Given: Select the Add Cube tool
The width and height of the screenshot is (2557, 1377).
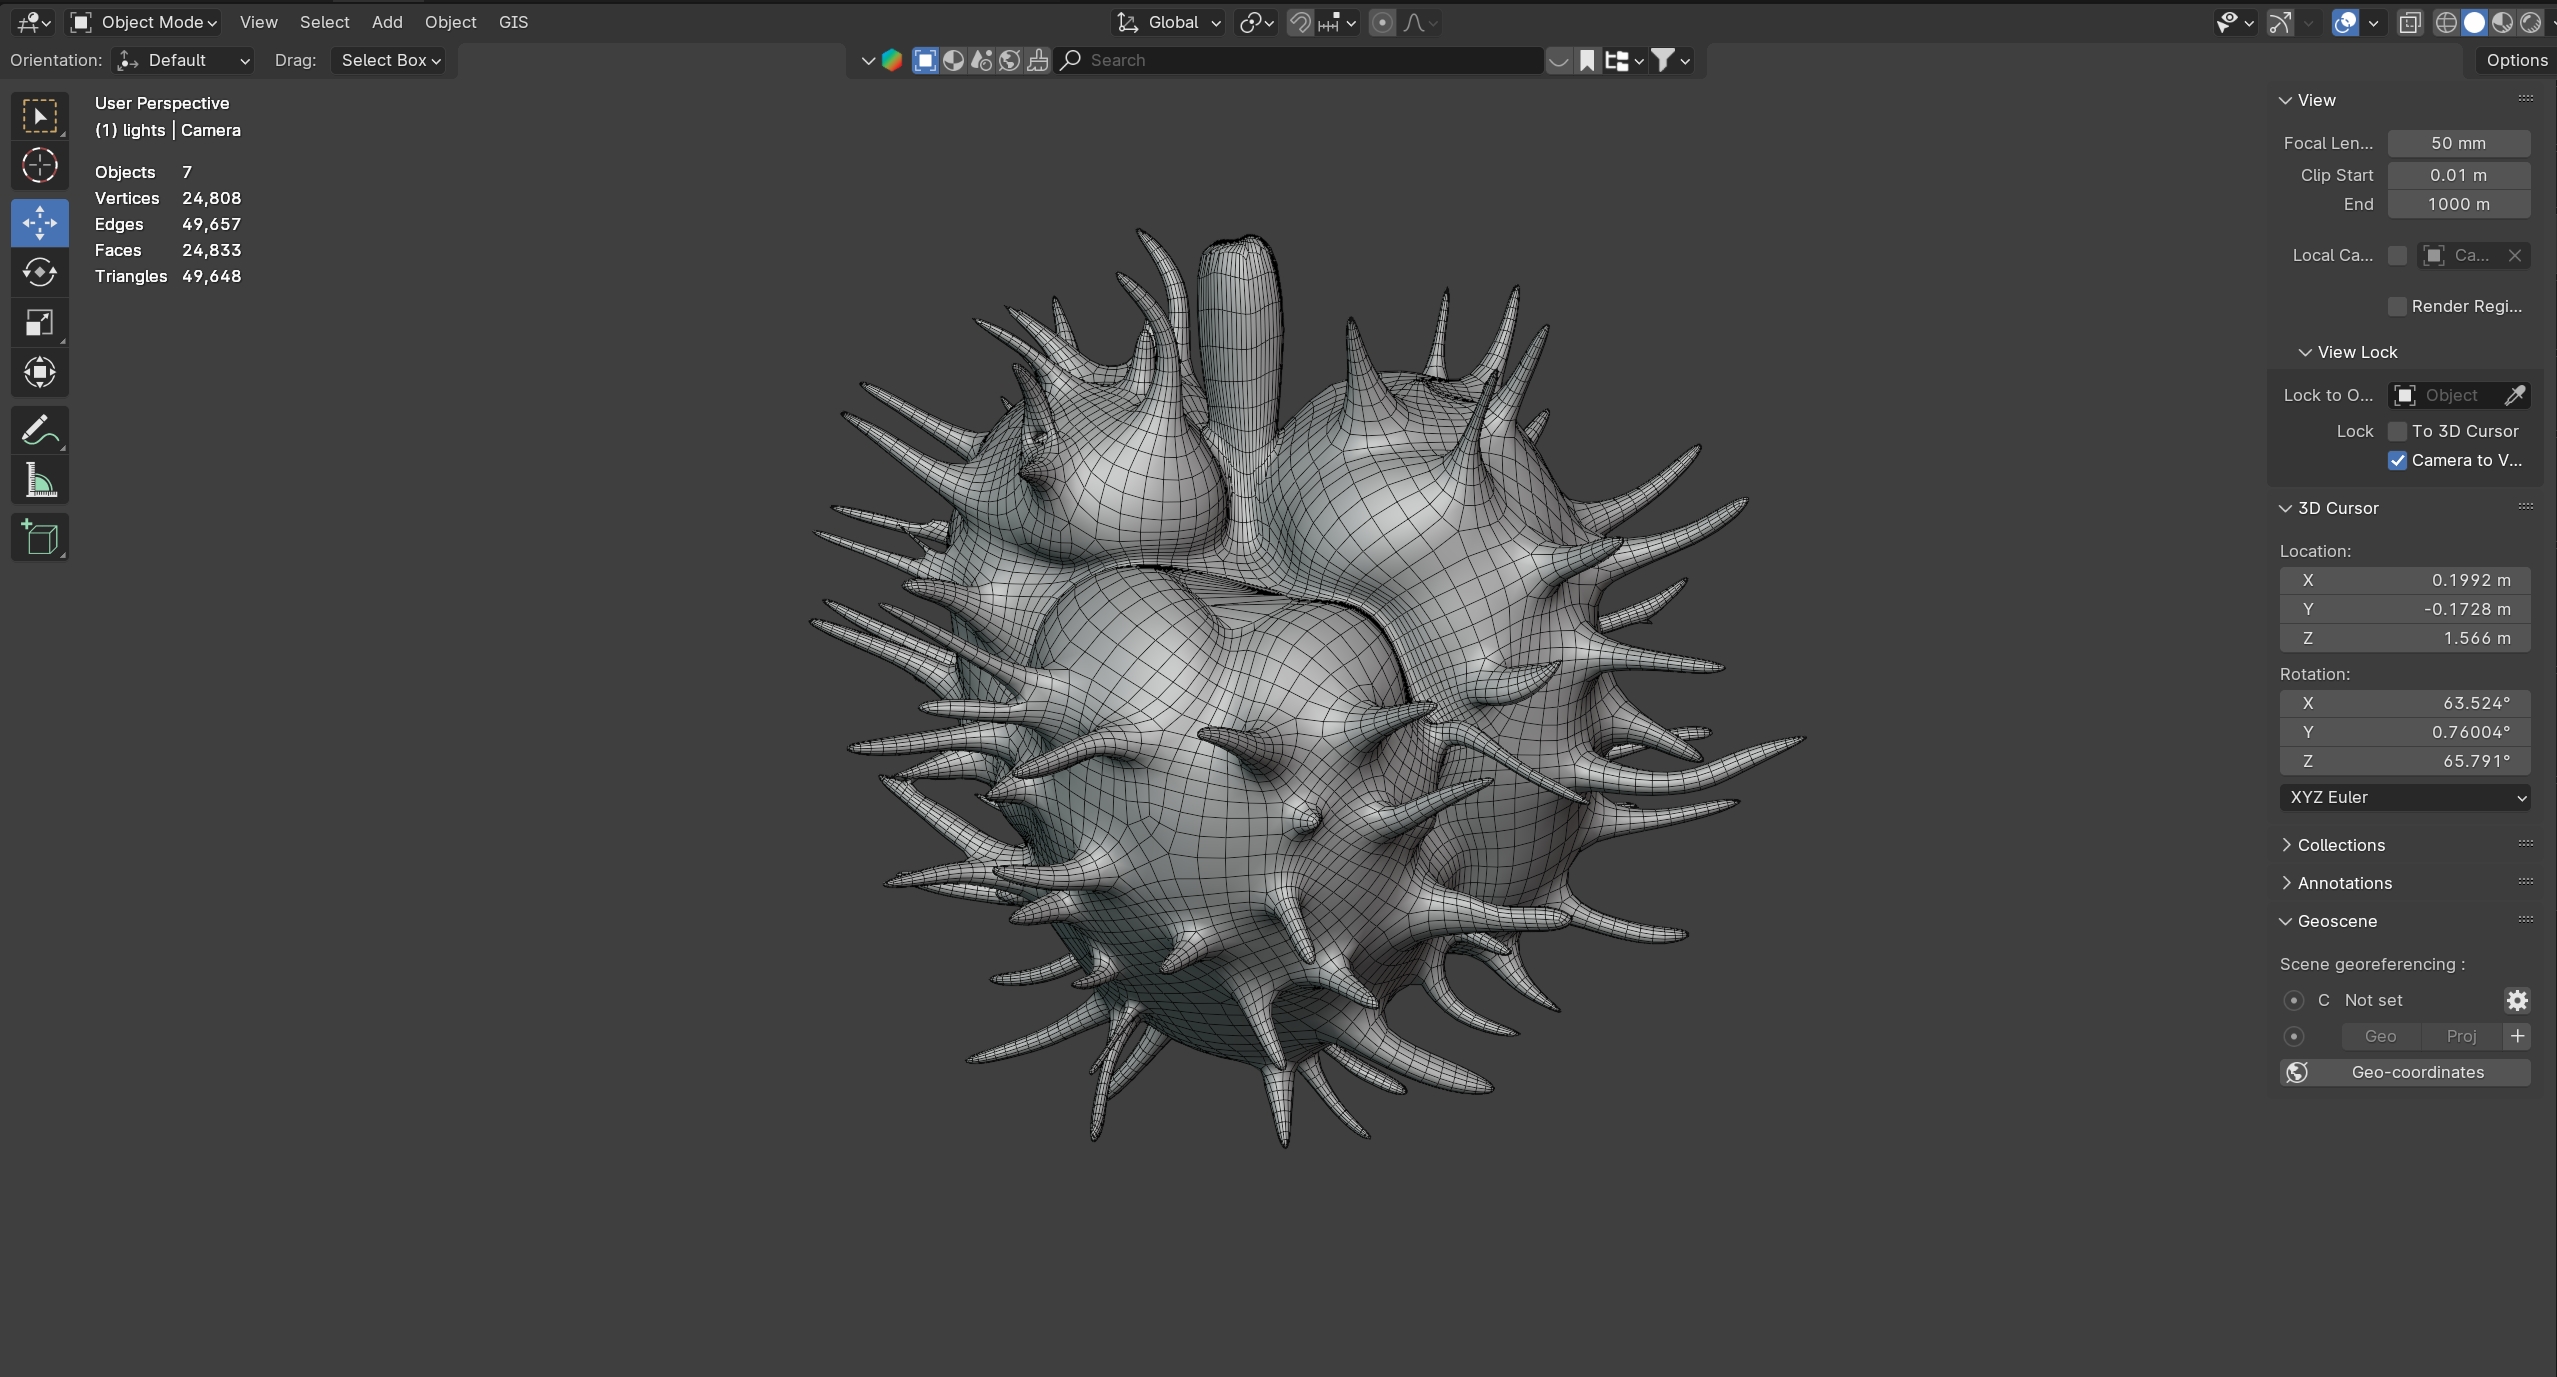Looking at the screenshot, I should click(39, 538).
